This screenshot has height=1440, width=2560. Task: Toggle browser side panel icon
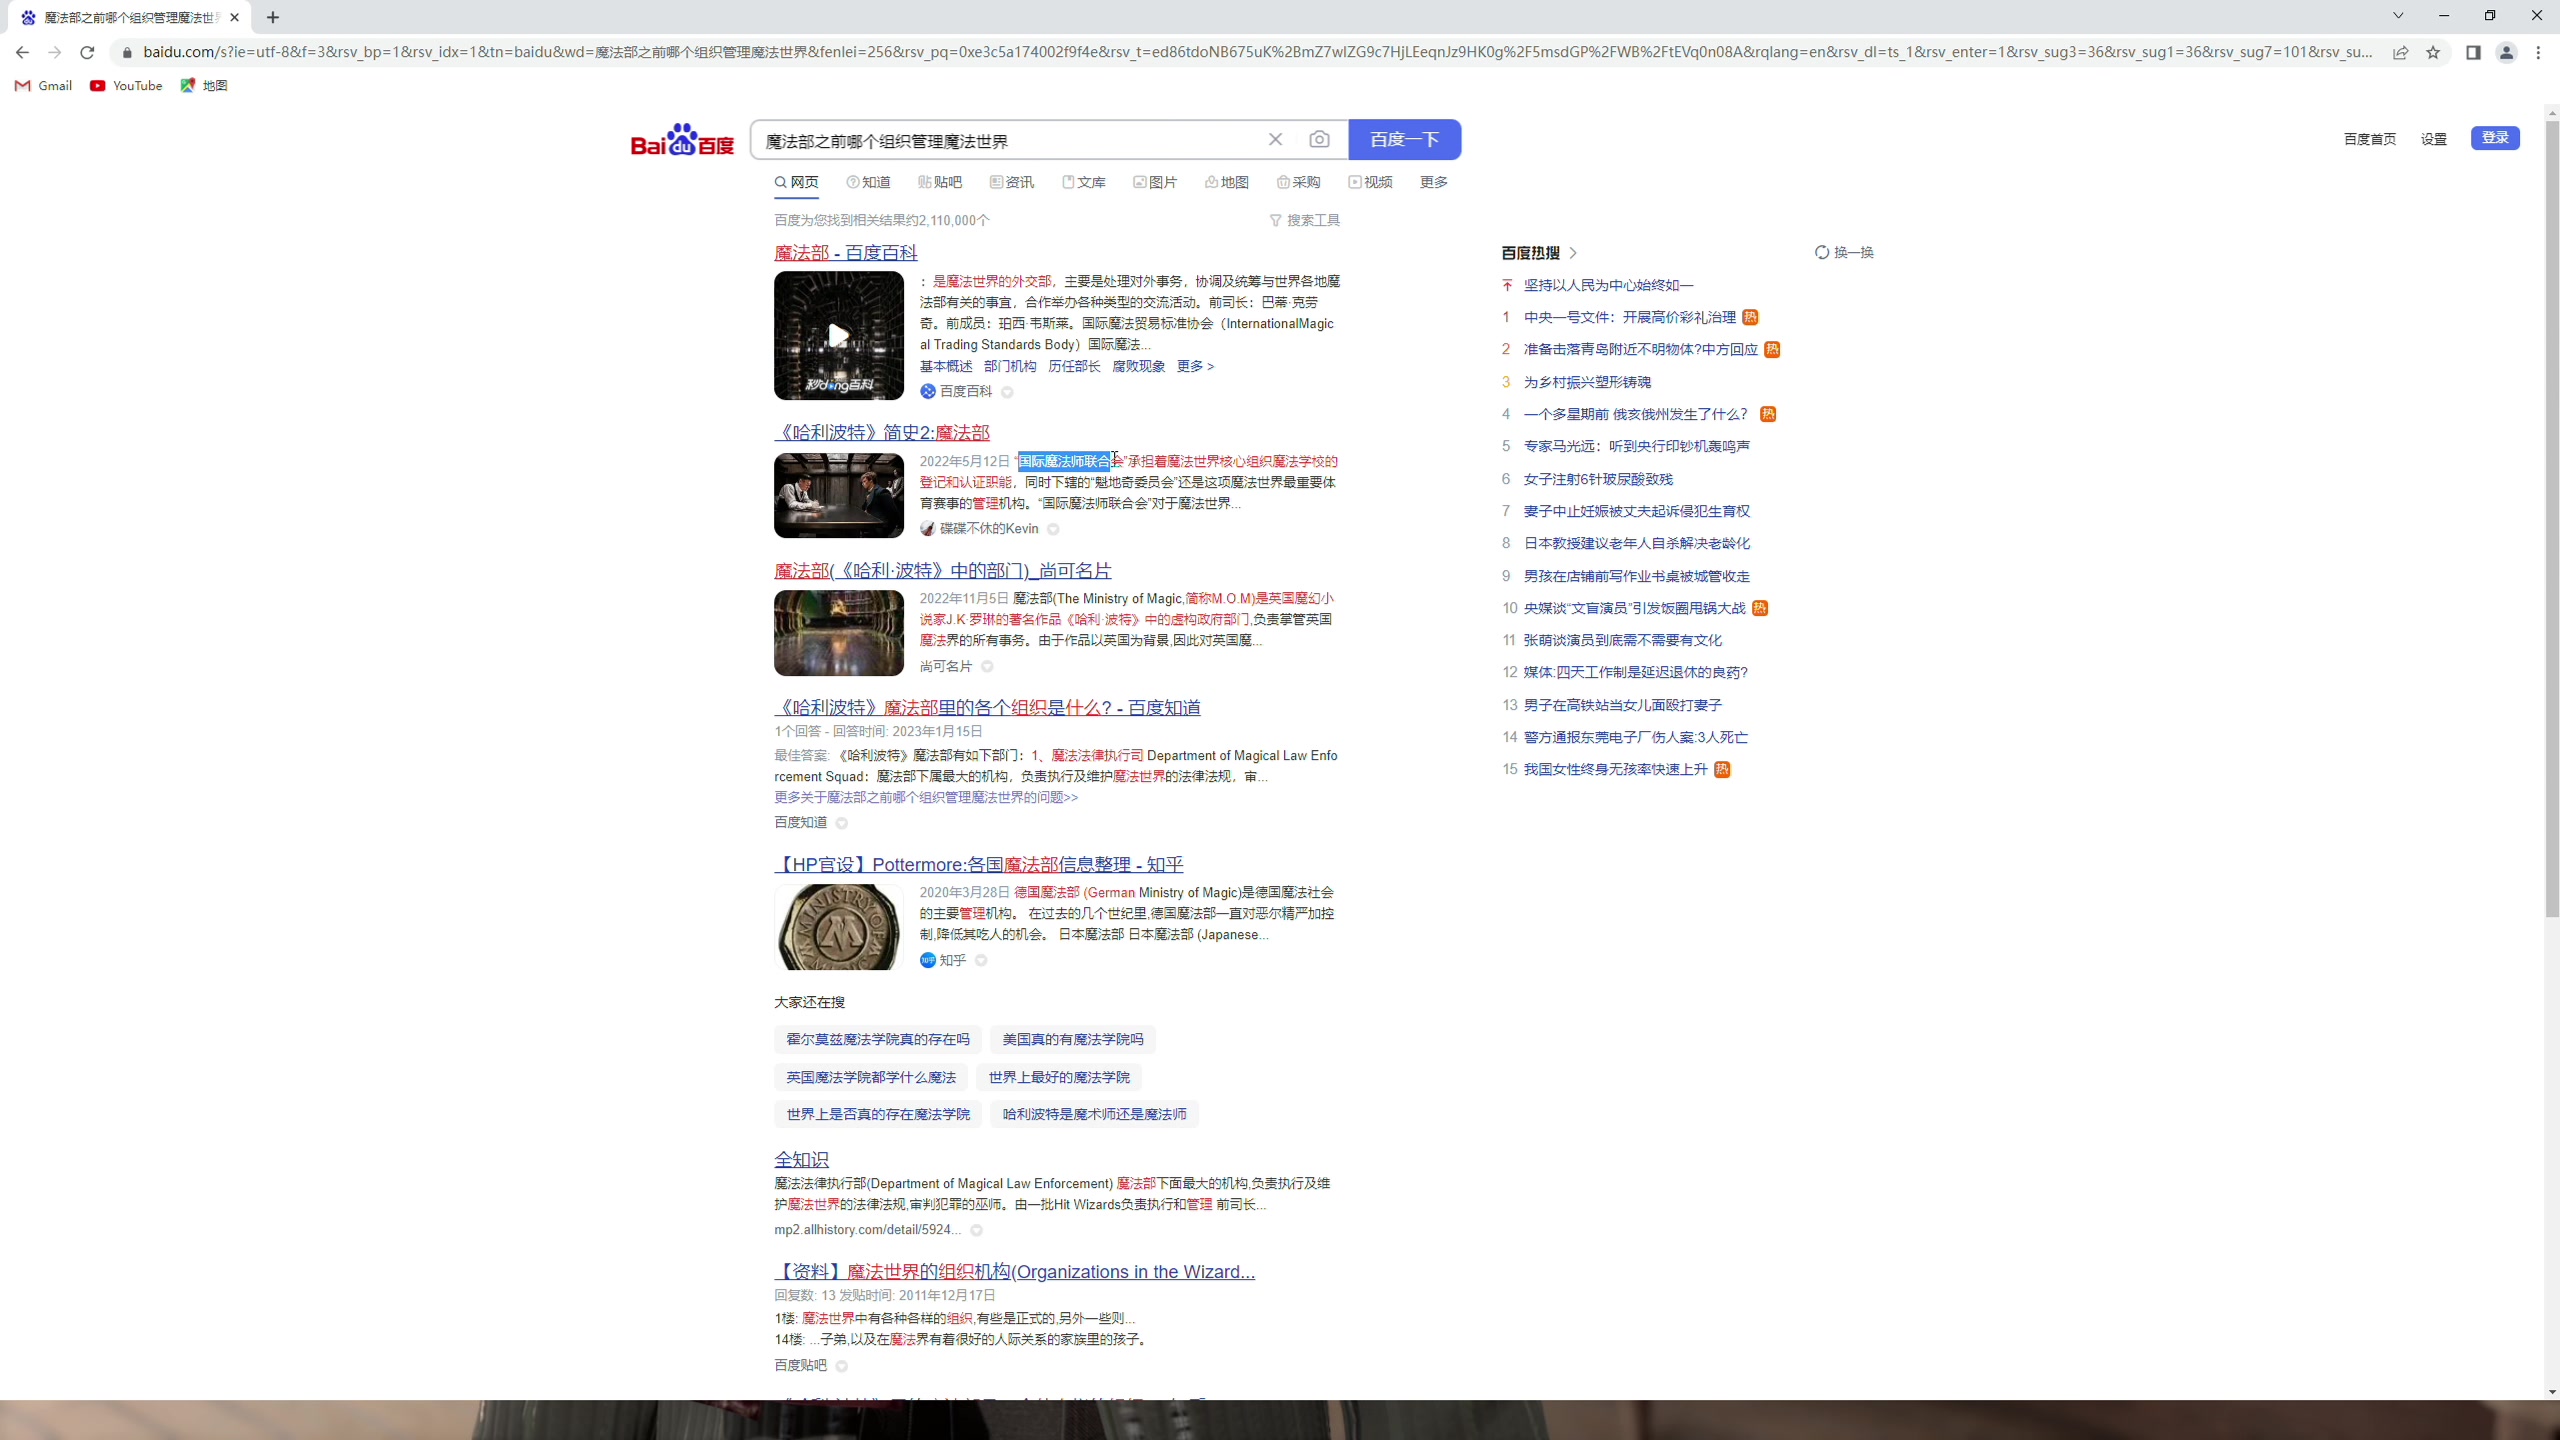(2473, 52)
